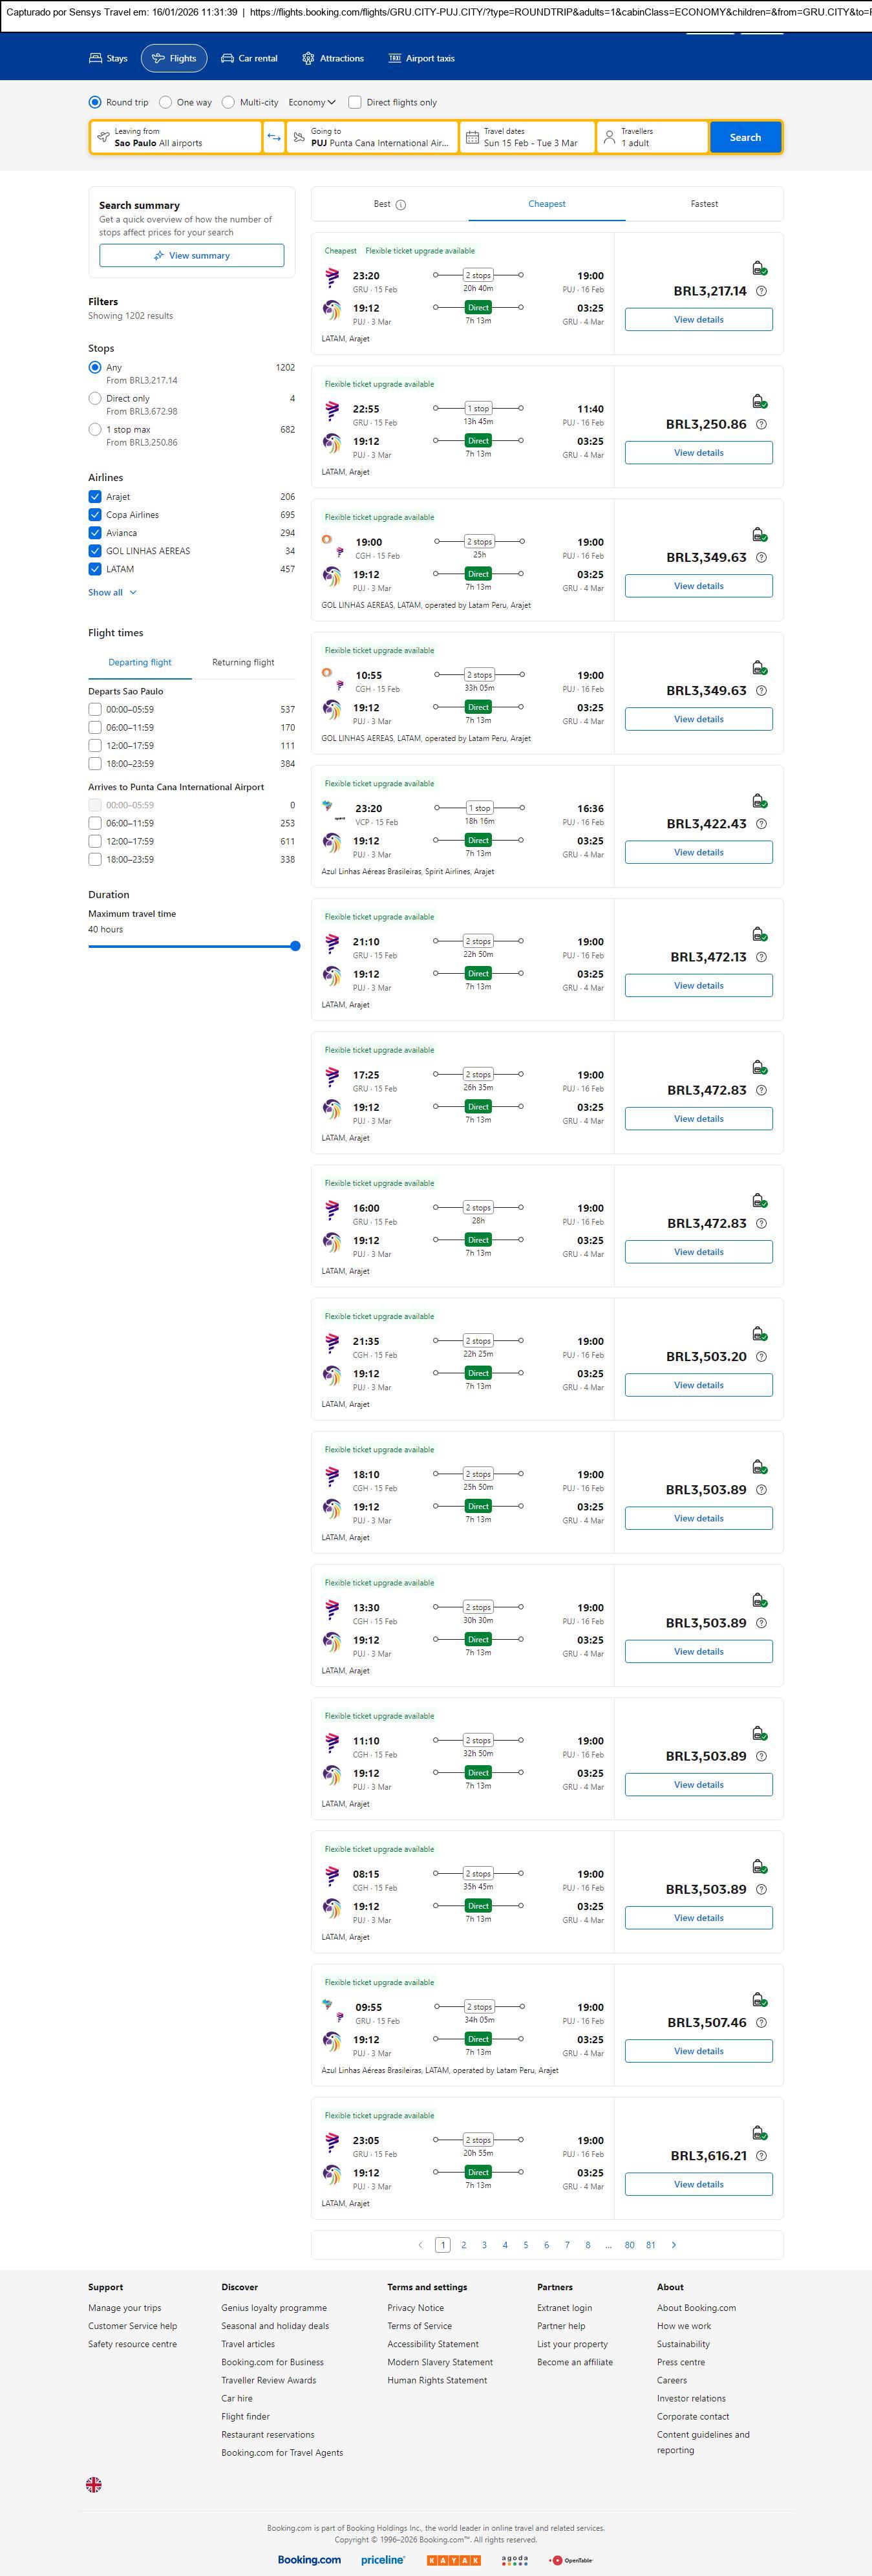Click the luggage icon on the BRL3,250.86 flight

click(759, 402)
